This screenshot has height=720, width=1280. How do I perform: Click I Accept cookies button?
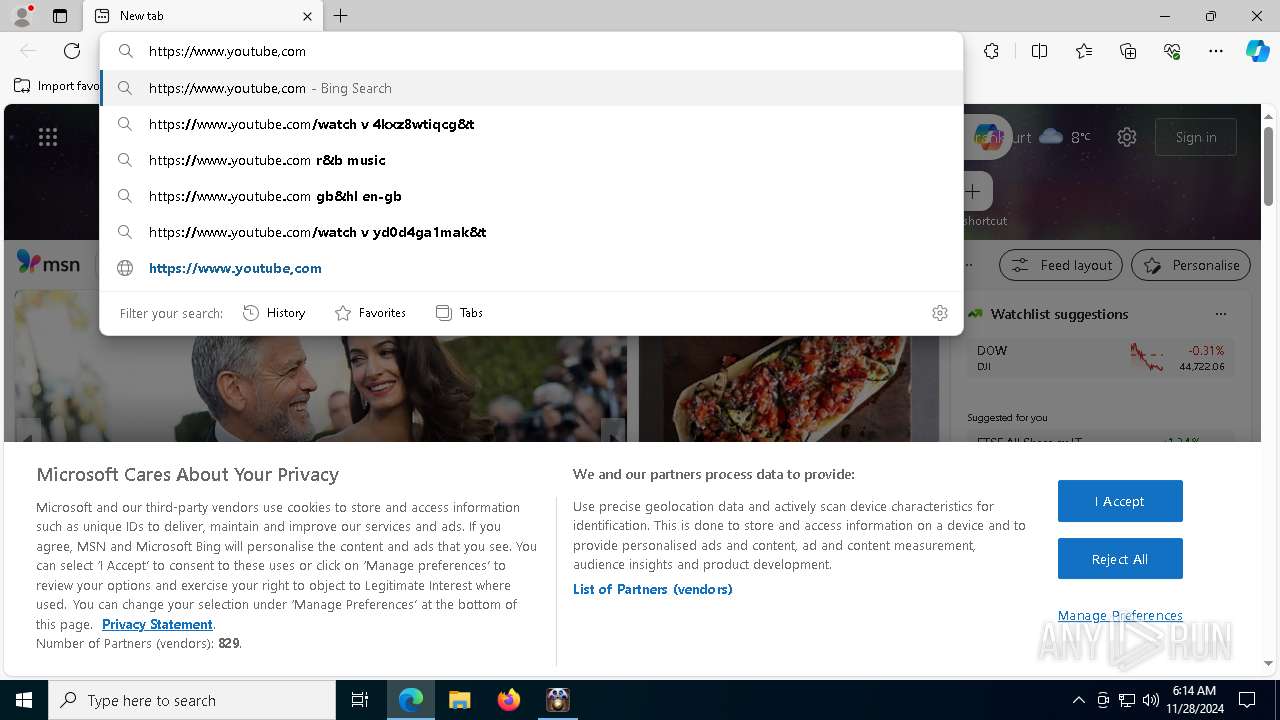pyautogui.click(x=1120, y=501)
